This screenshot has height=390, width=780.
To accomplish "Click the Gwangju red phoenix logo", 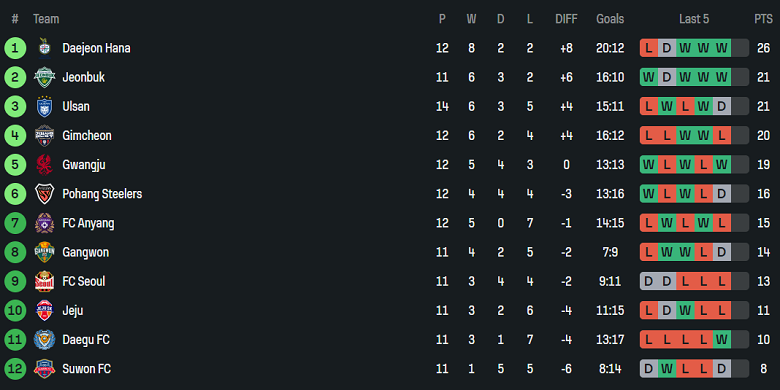I will [44, 165].
